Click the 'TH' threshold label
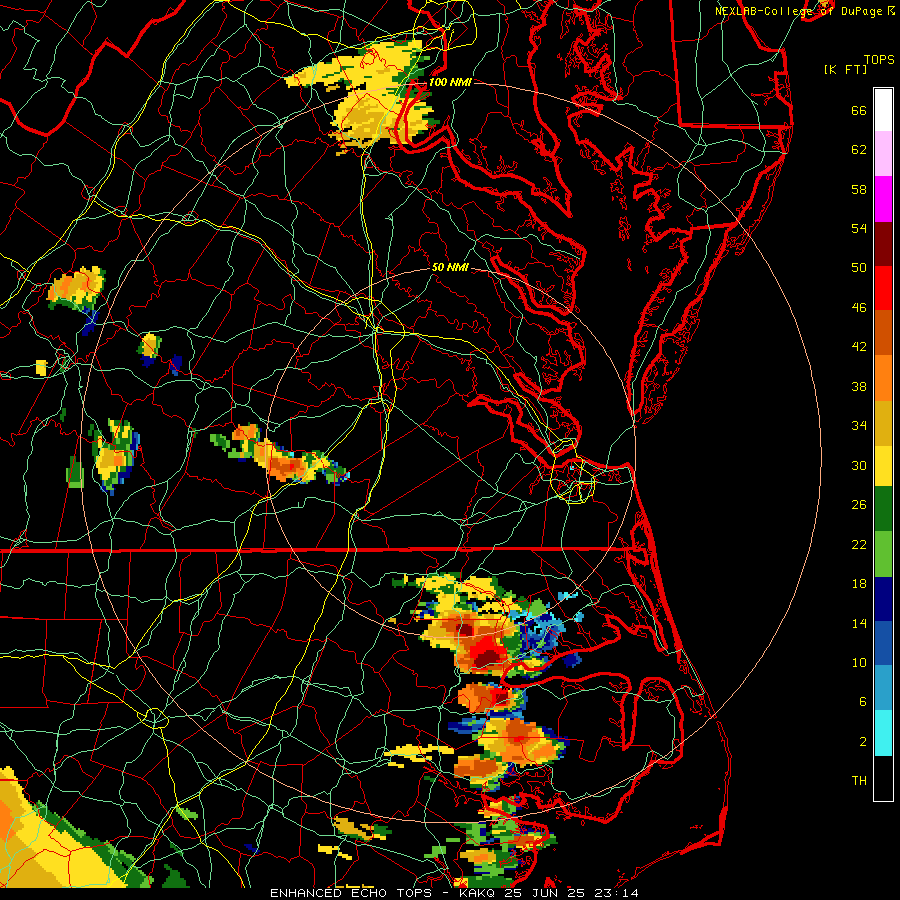The image size is (900, 900). (859, 781)
